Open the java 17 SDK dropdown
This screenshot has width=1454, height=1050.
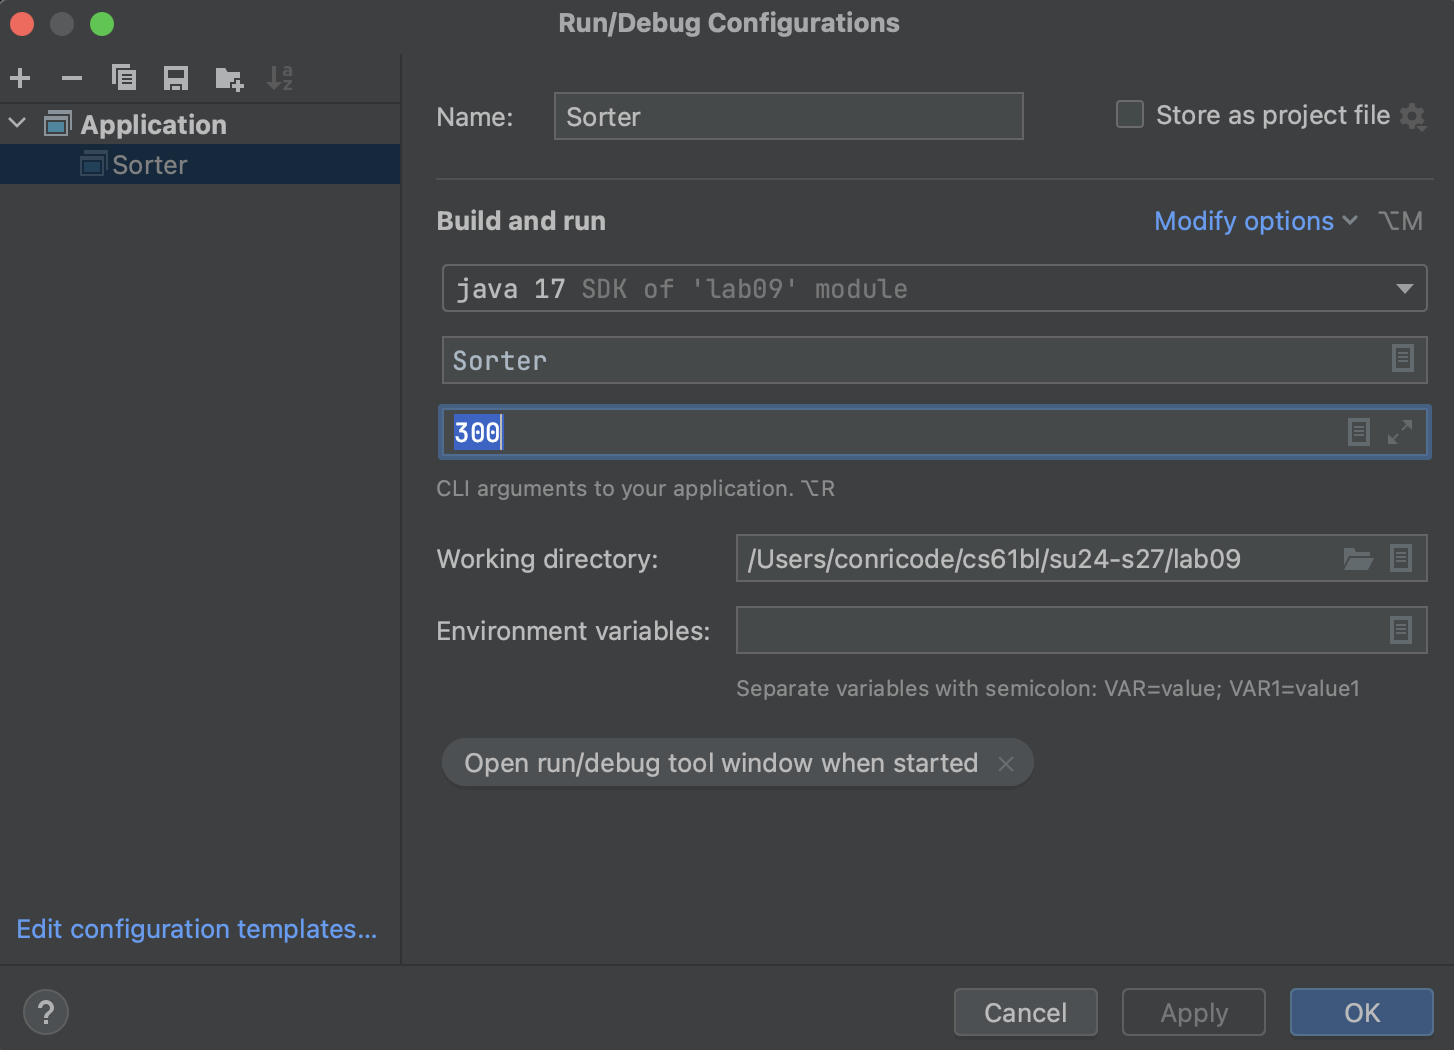[x=934, y=288]
